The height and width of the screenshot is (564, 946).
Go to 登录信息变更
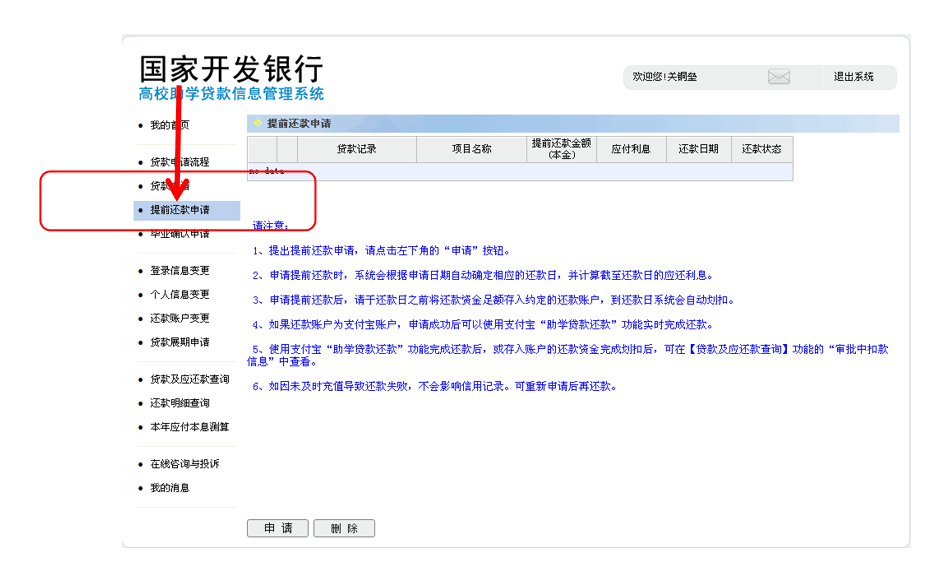[180, 270]
